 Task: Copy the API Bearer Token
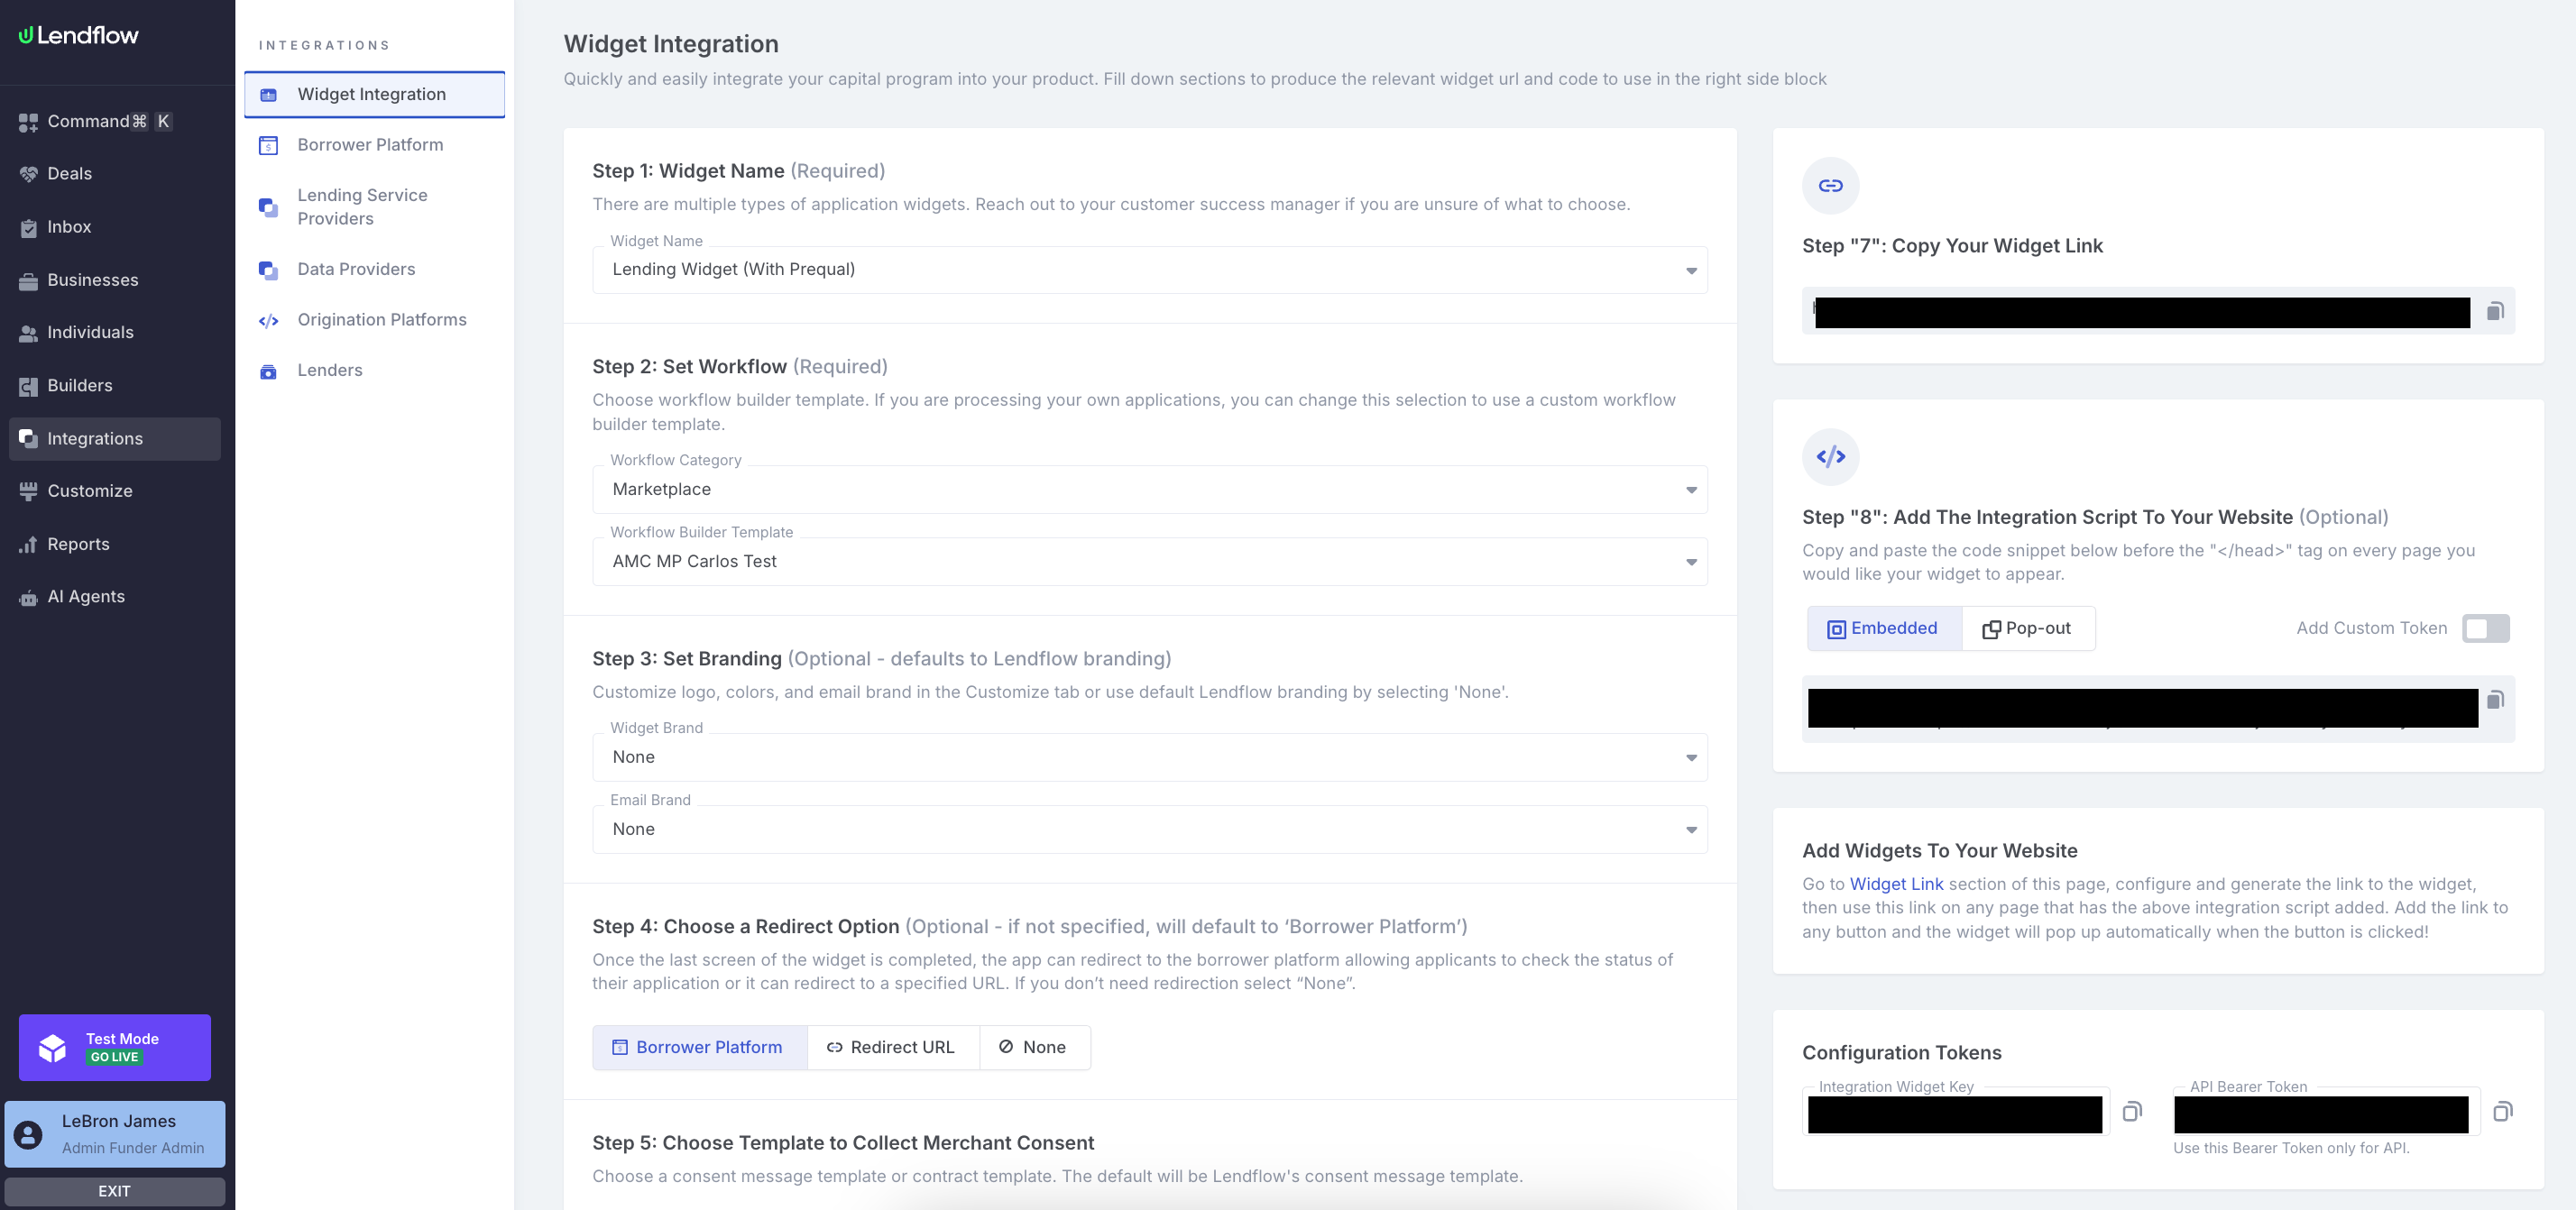pyautogui.click(x=2502, y=1111)
